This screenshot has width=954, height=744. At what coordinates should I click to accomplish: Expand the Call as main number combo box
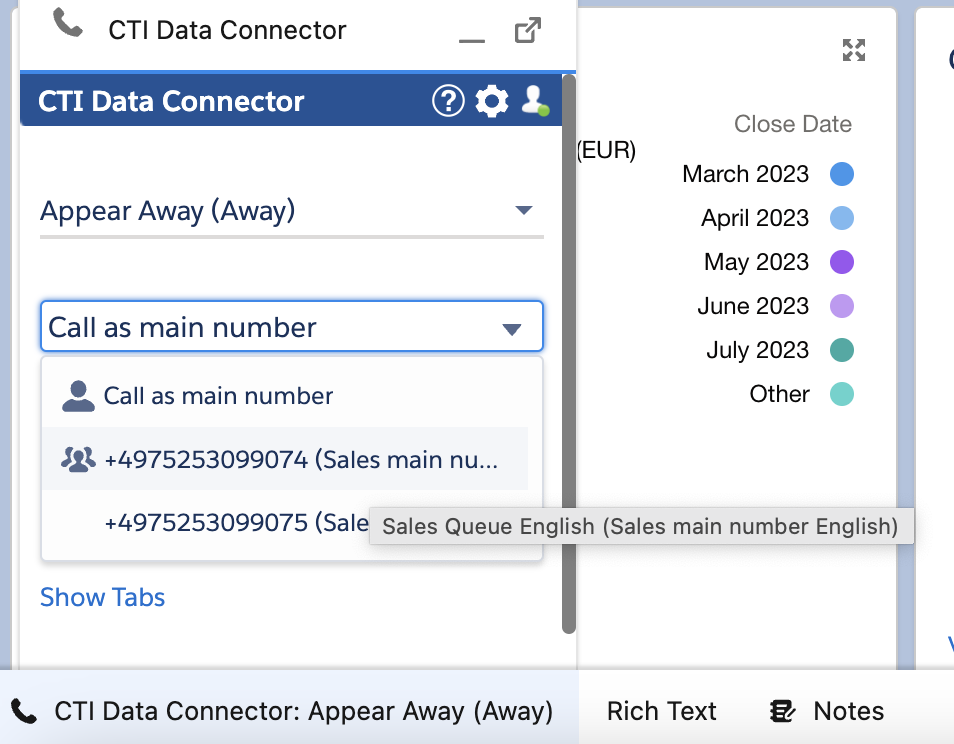pyautogui.click(x=291, y=326)
